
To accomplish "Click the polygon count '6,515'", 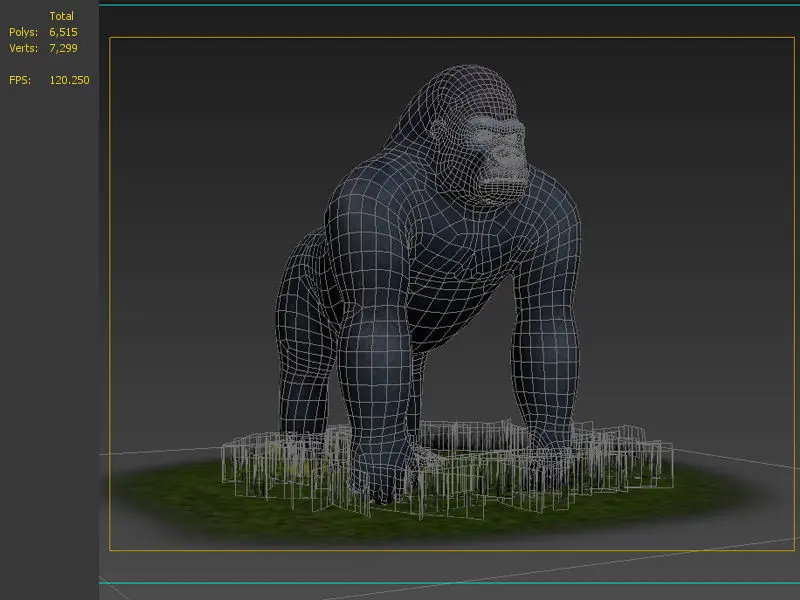I will 63,32.
